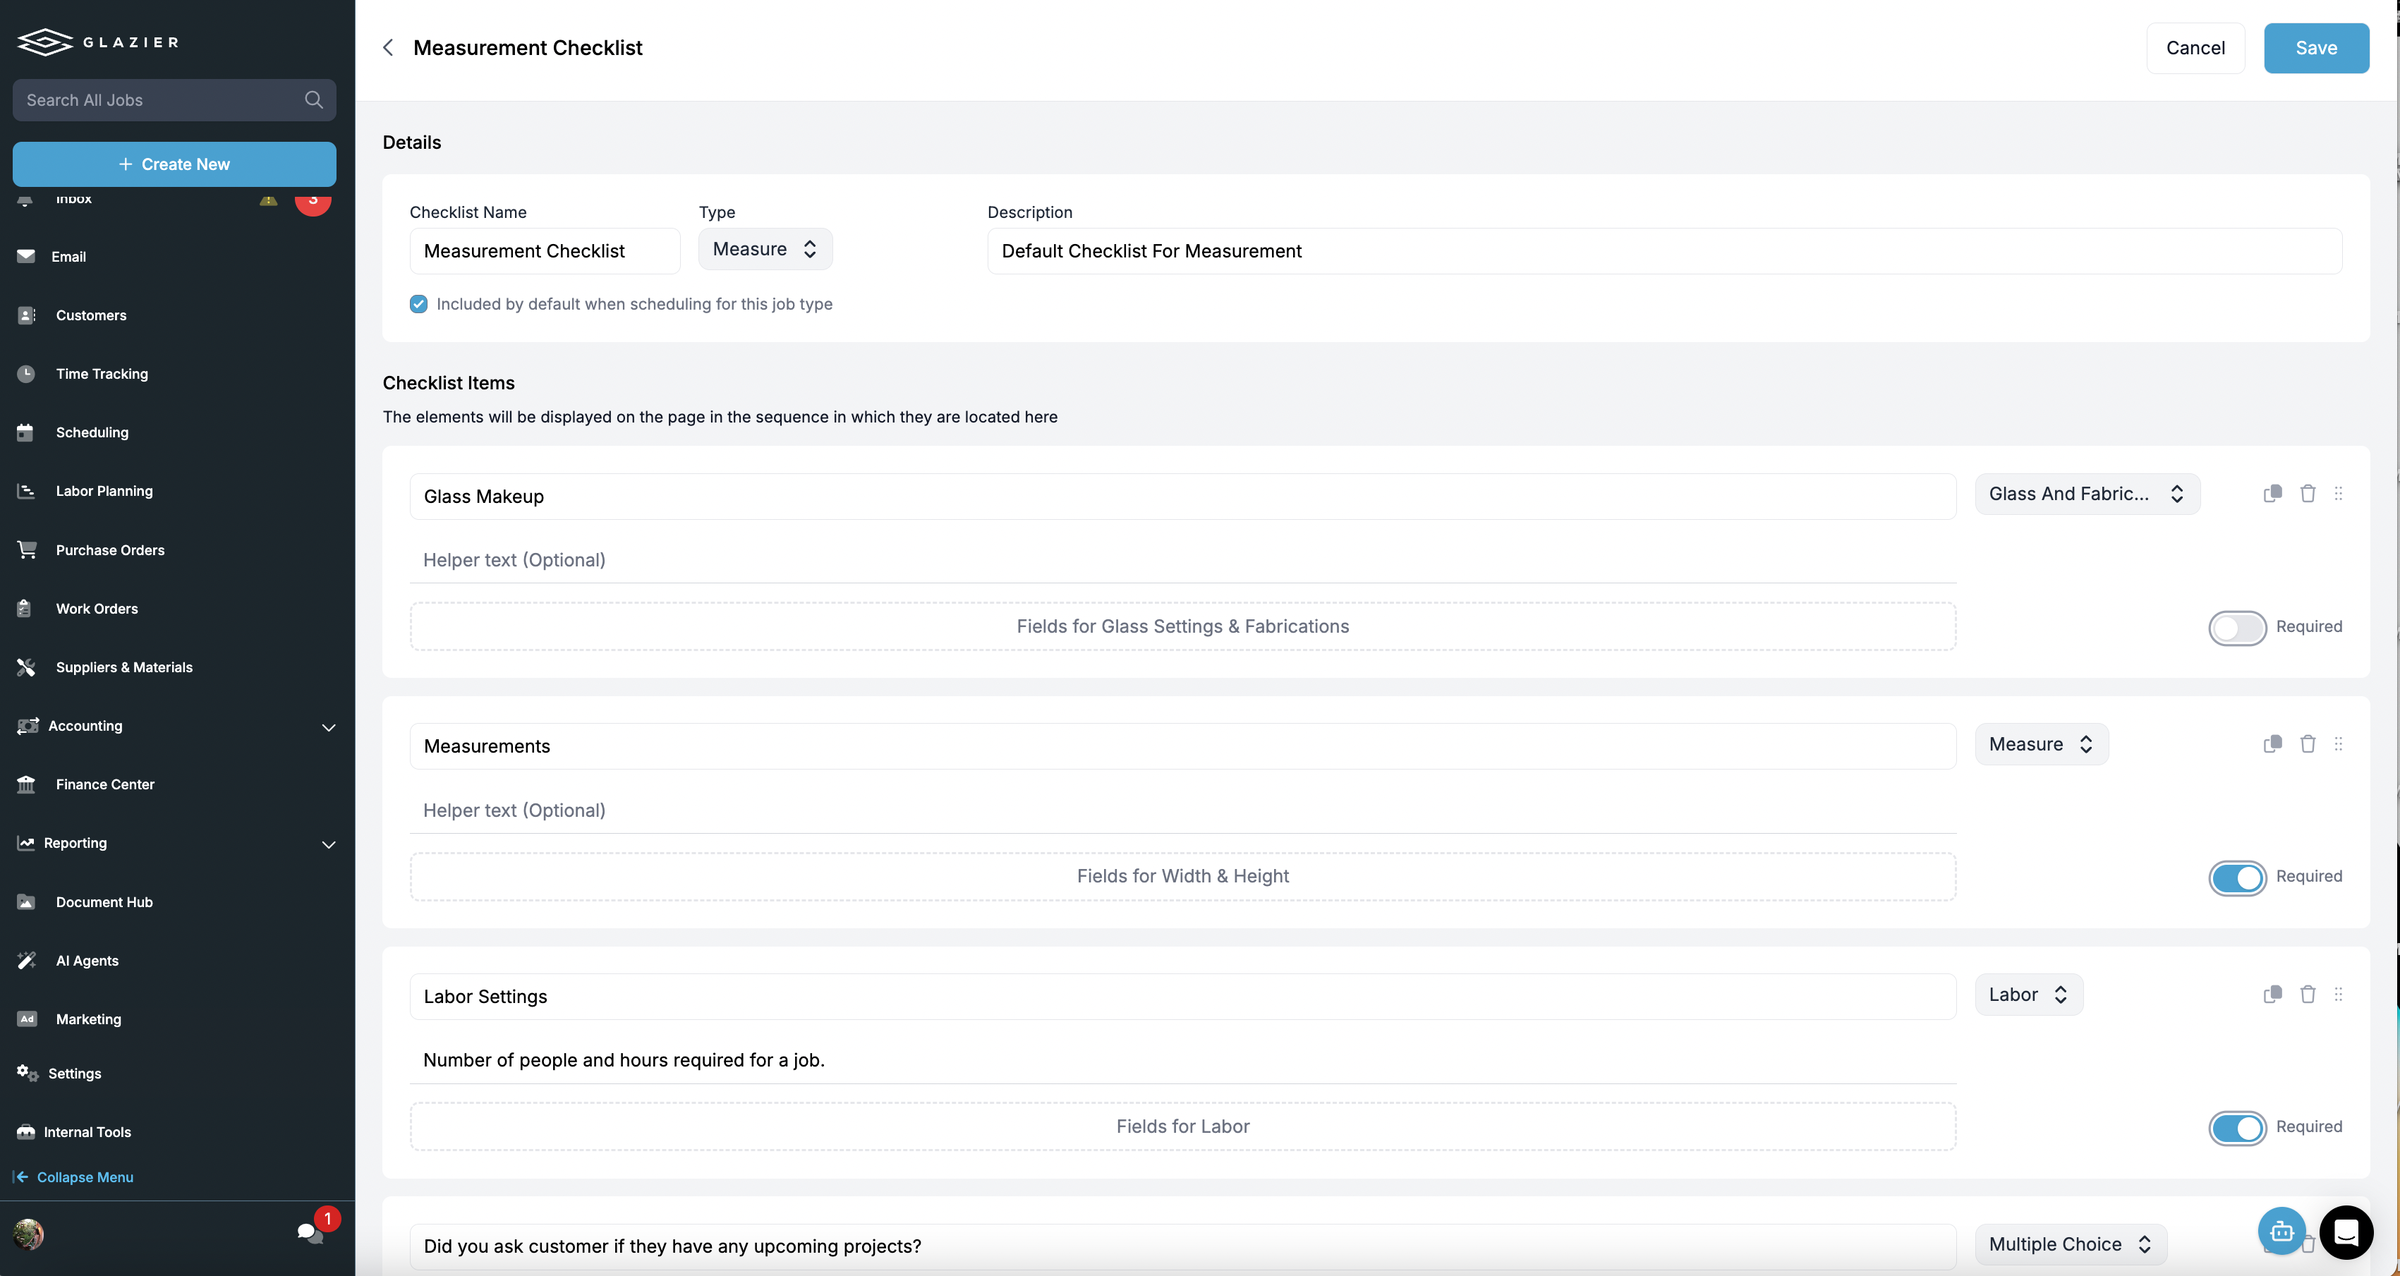The image size is (2400, 1276).
Task: Click the Search All Jobs field
Action: click(x=174, y=100)
